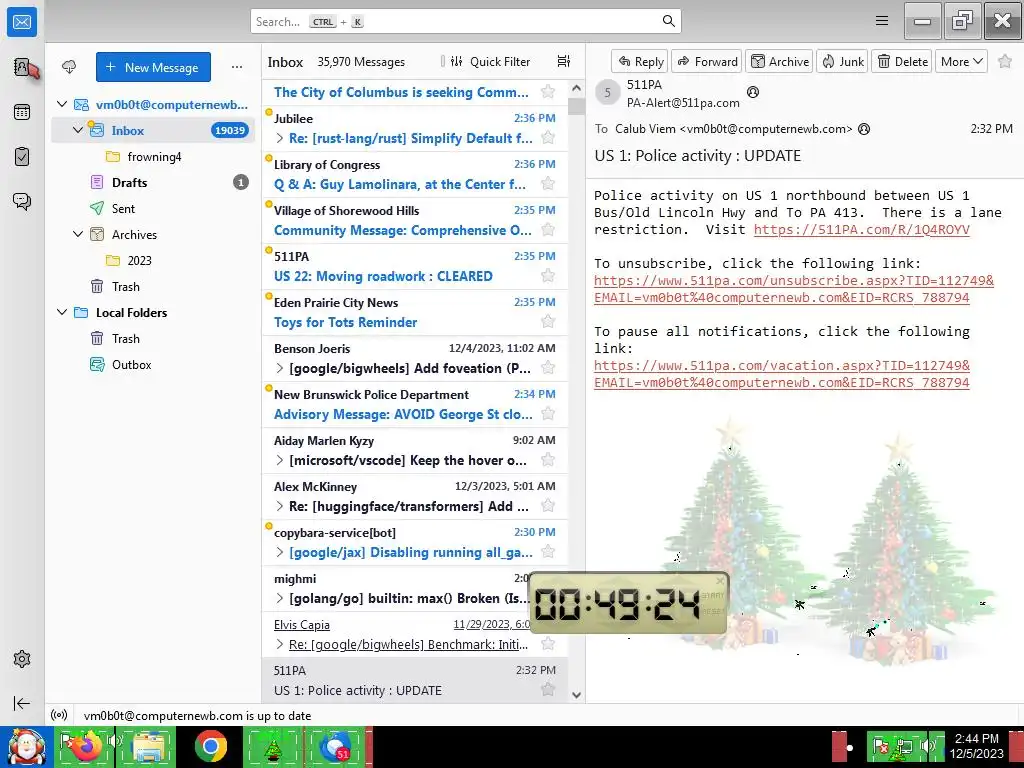Viewport: 1024px width, 768px height.
Task: Expand the google/bigwheels Add foveation thread
Action: [x=280, y=368]
